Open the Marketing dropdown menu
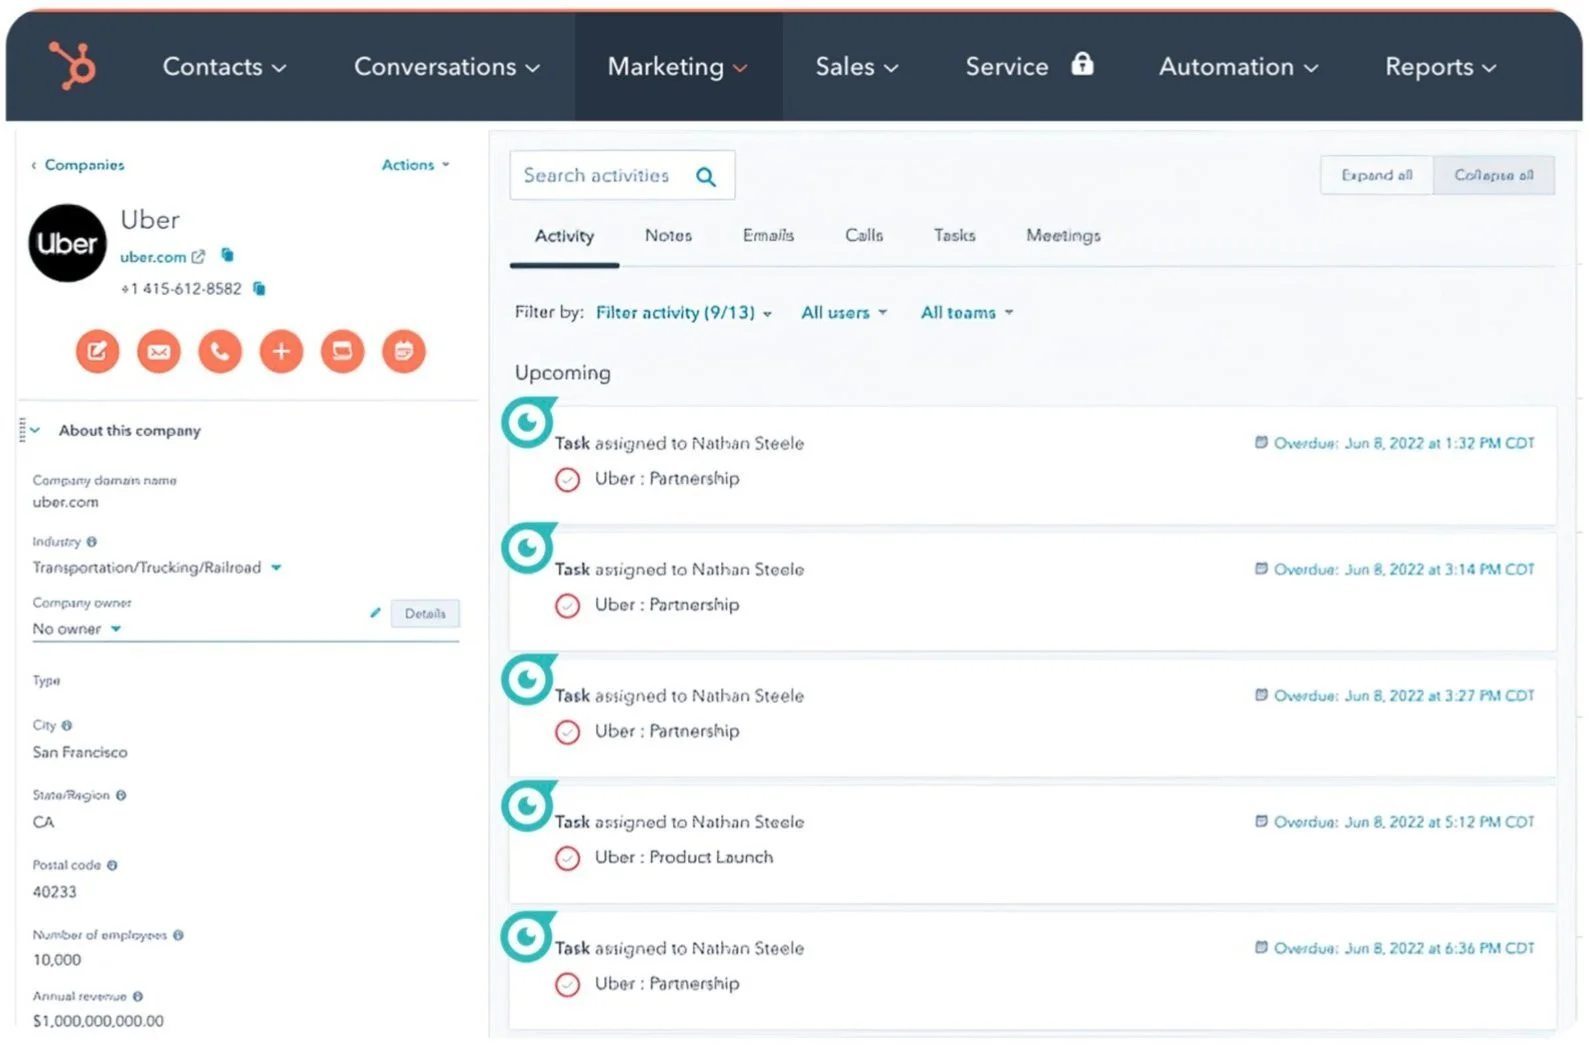Image resolution: width=1590 pixels, height=1053 pixels. point(677,67)
